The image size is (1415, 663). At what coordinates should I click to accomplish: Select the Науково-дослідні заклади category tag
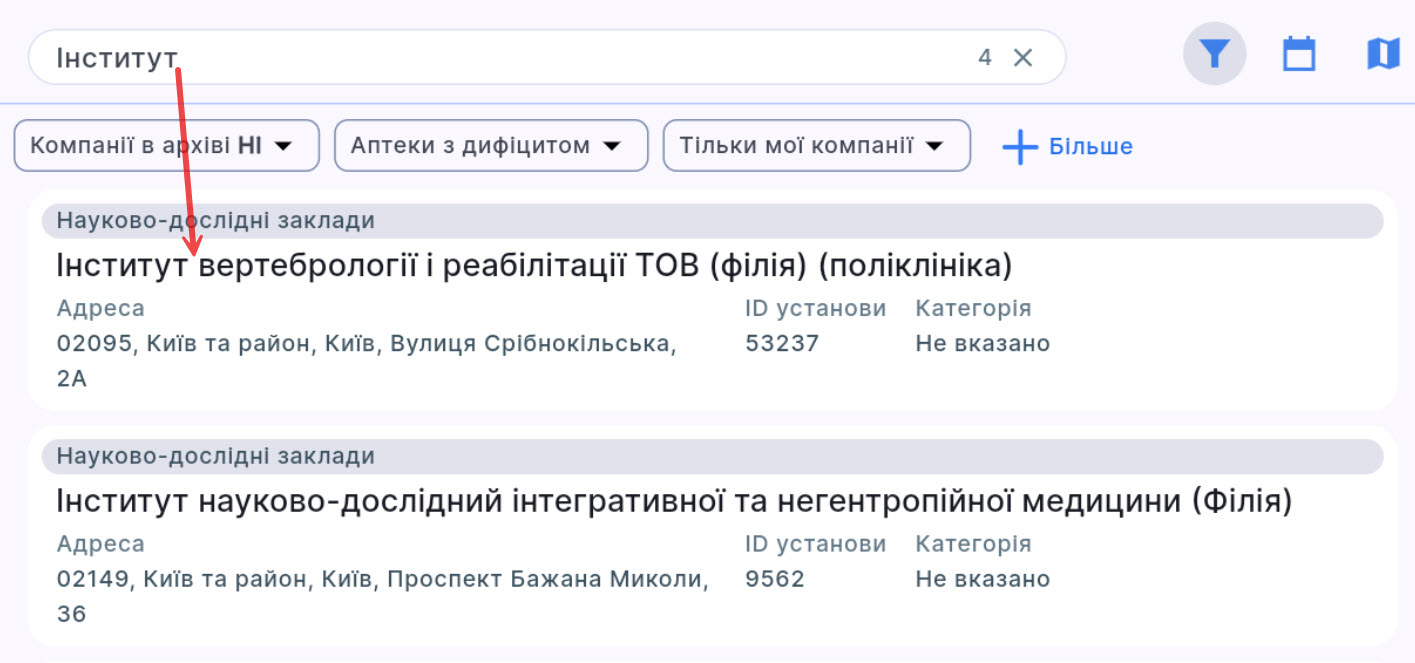215,221
